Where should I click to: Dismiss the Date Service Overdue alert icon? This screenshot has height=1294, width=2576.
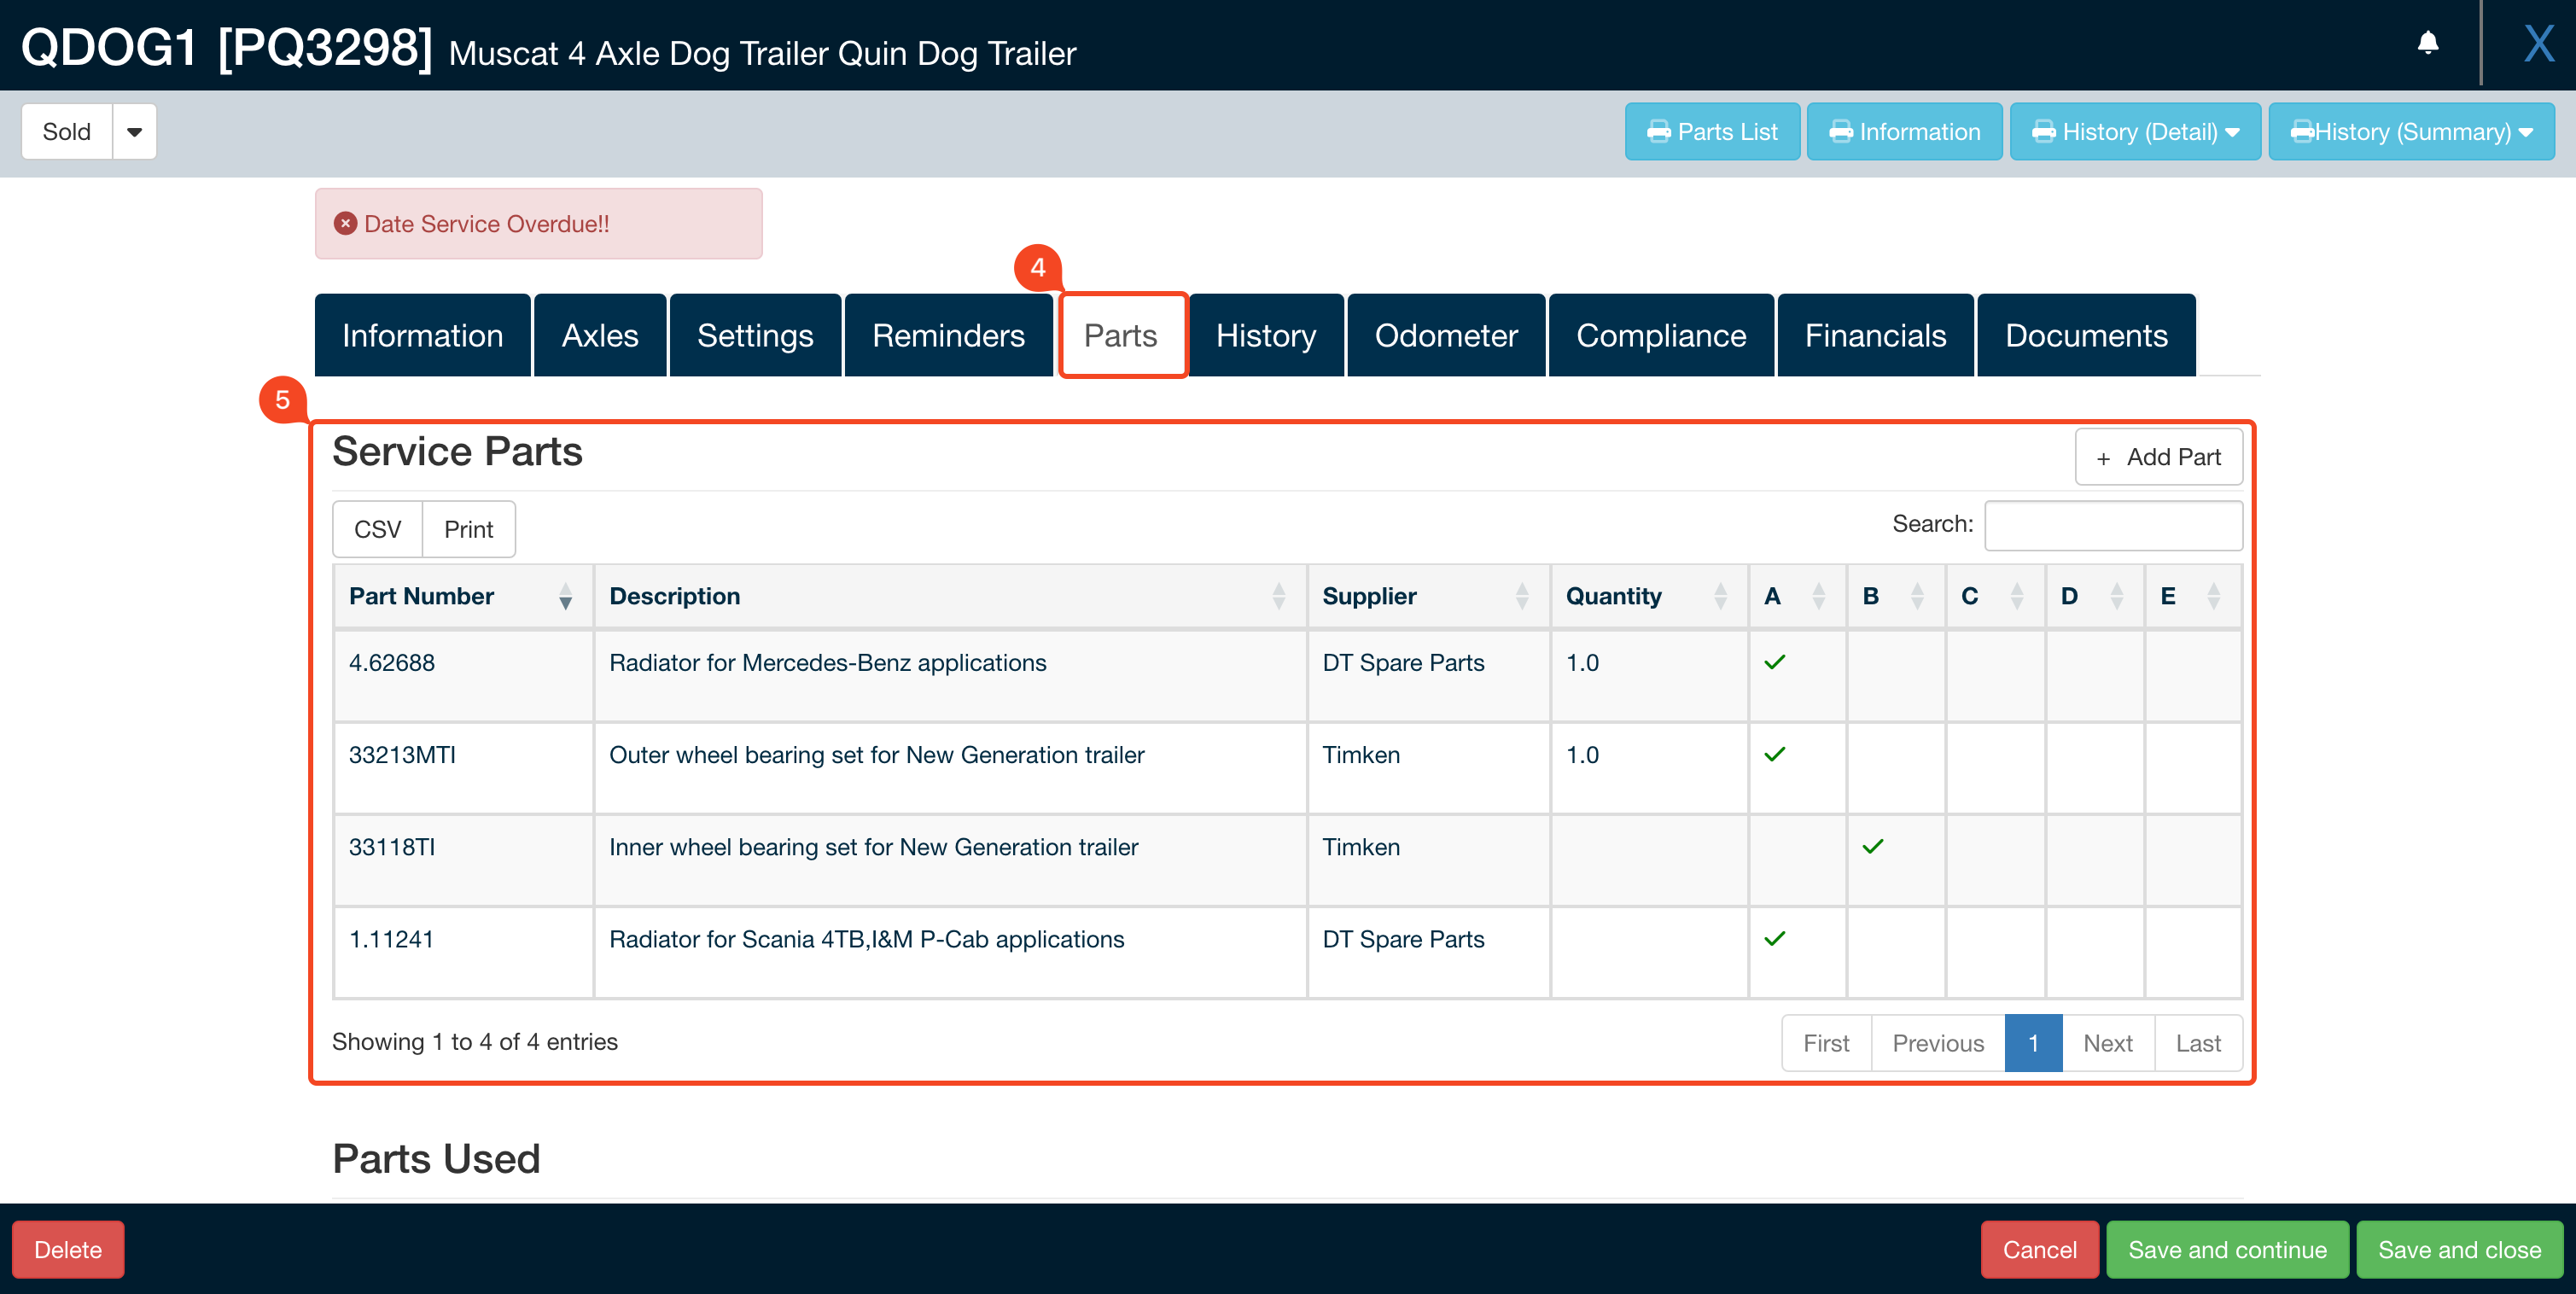coord(345,223)
